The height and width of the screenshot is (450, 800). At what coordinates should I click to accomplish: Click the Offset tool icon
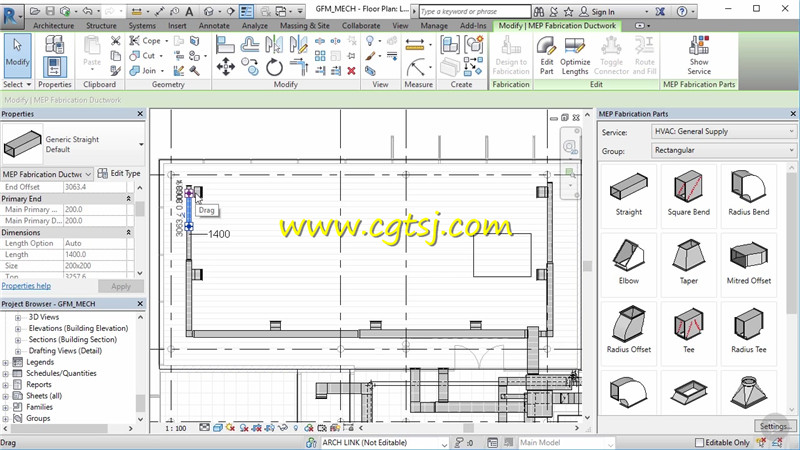coord(249,44)
